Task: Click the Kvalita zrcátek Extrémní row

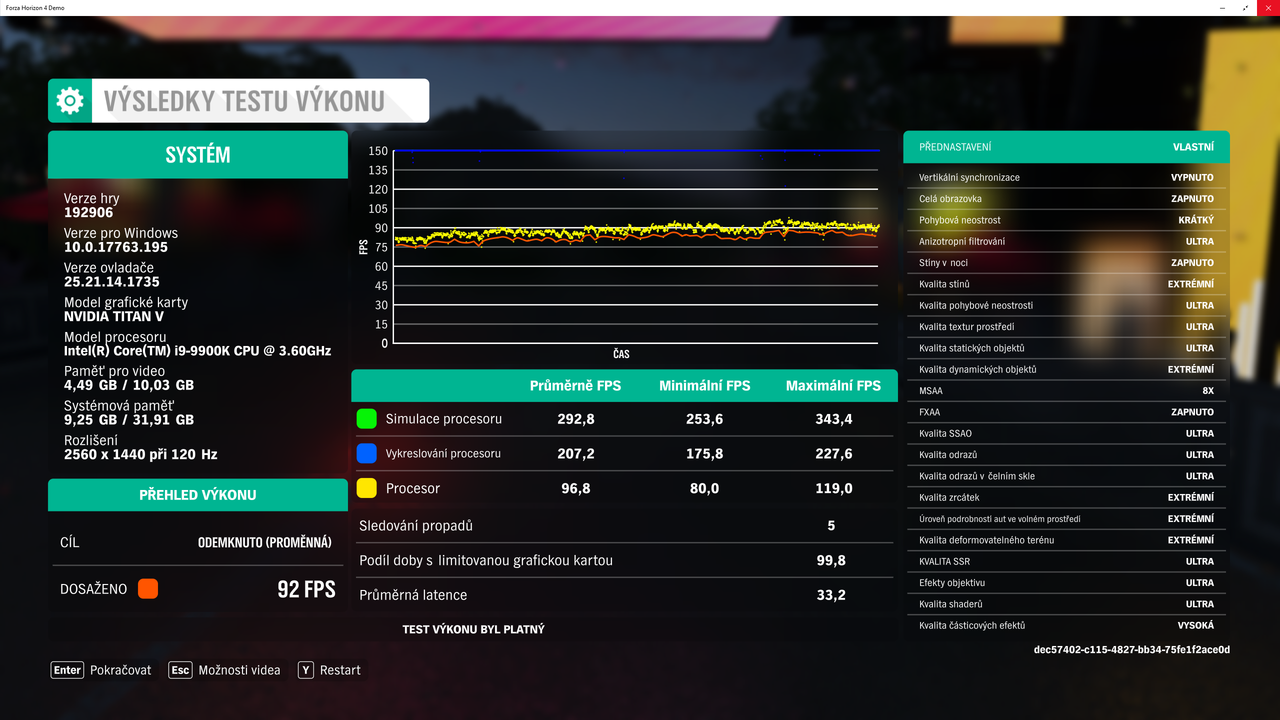Action: click(x=1066, y=497)
